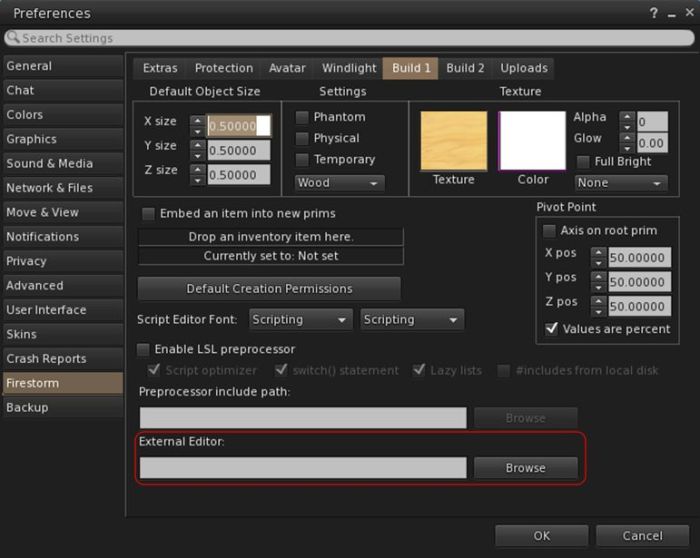The image size is (700, 558).
Task: Enable LSL preprocessor checkbox
Action: [143, 350]
